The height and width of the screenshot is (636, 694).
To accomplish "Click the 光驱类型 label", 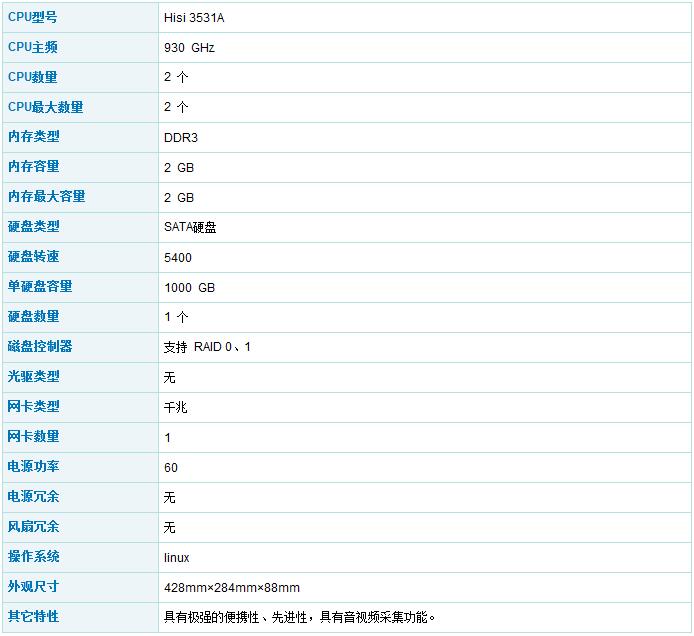I will click(34, 377).
